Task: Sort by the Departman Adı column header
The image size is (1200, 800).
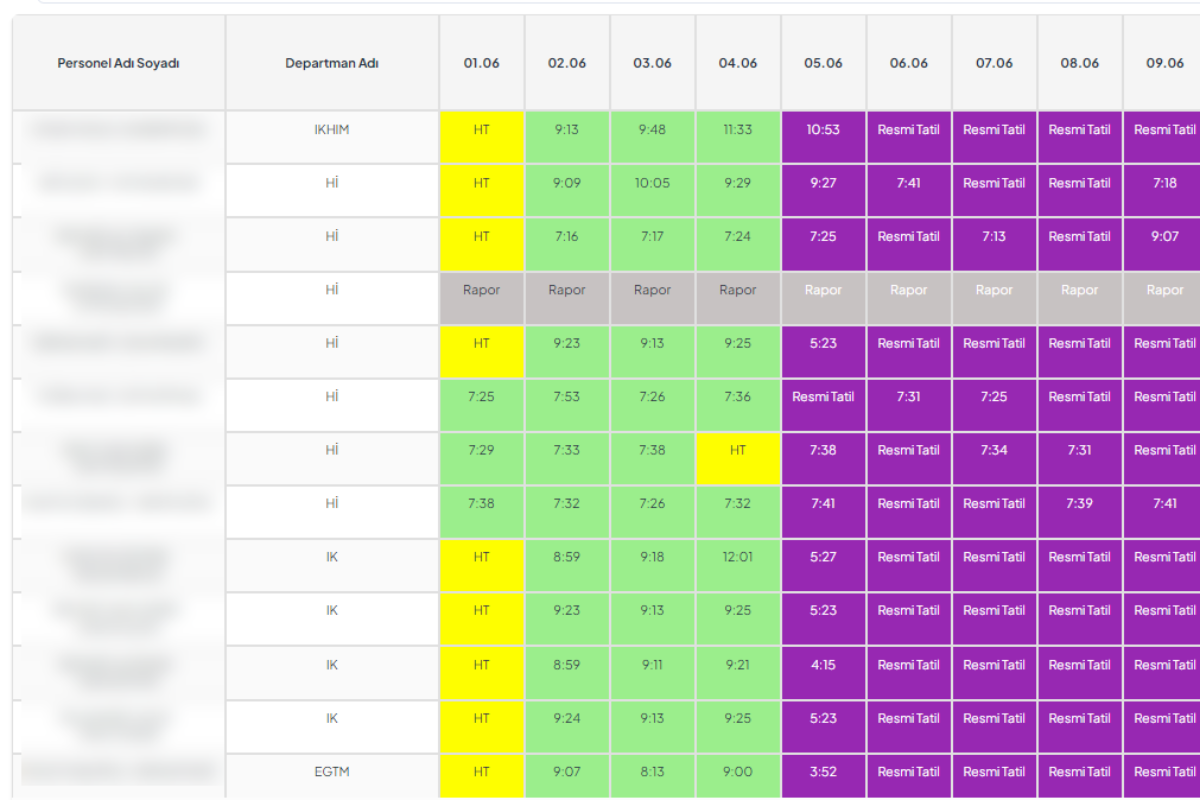Action: tap(331, 63)
